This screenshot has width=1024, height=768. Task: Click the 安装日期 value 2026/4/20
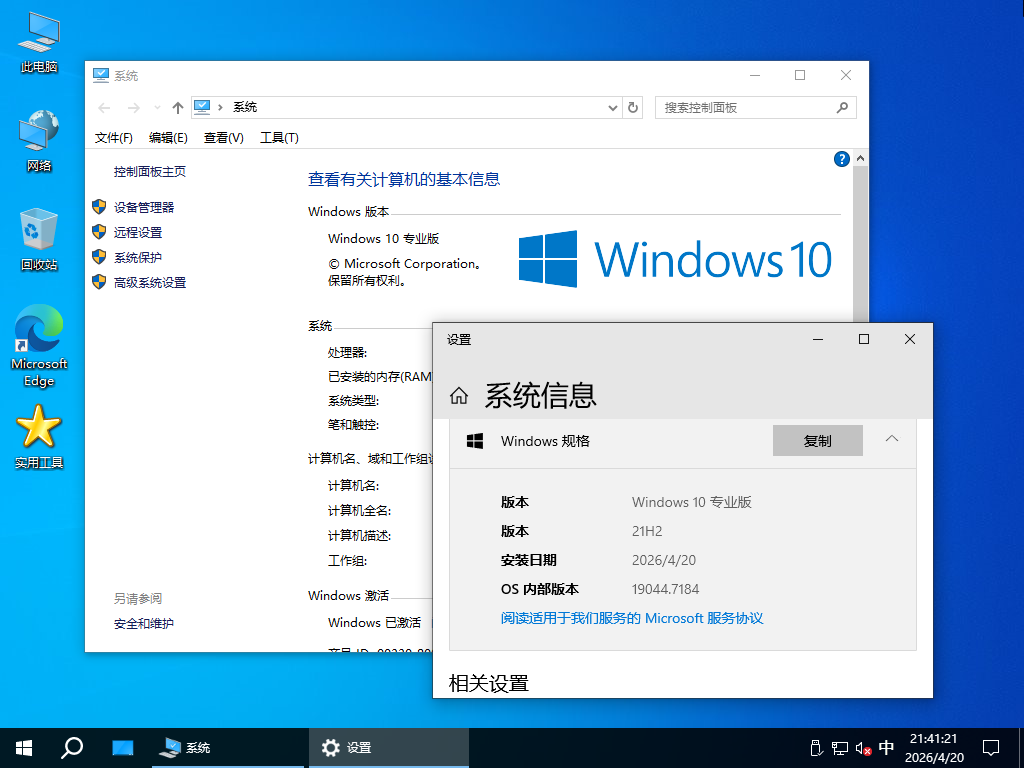pyautogui.click(x=664, y=560)
